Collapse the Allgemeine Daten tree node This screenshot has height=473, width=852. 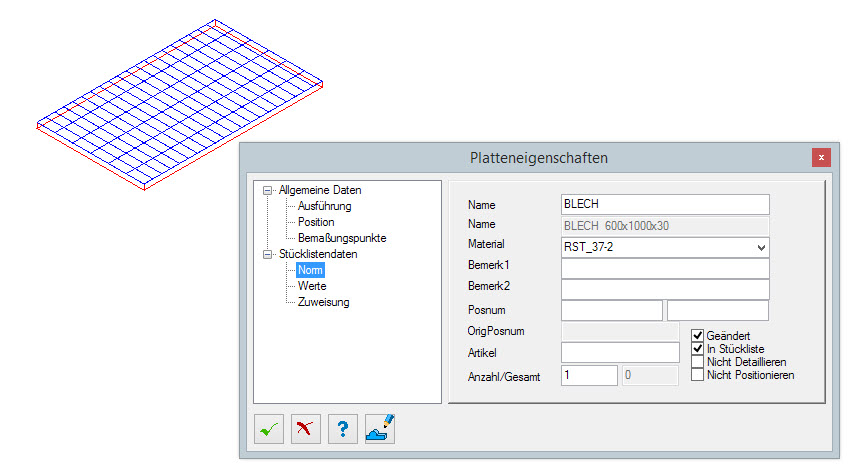(x=267, y=190)
